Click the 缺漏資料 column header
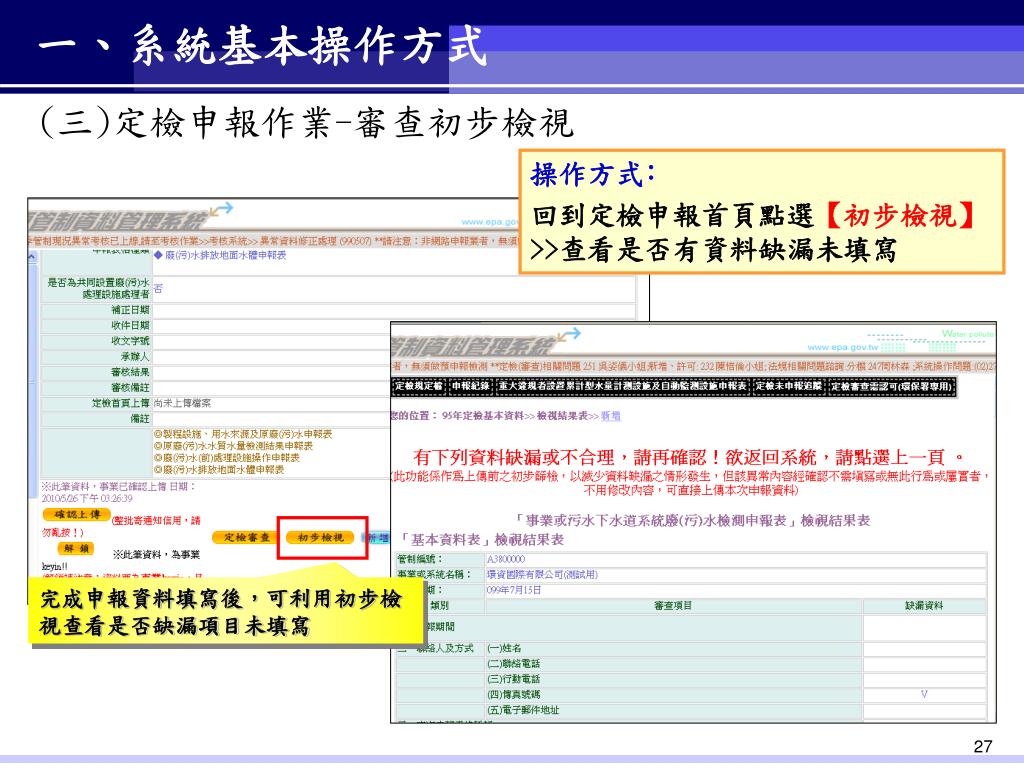The image size is (1024, 768). click(x=923, y=606)
